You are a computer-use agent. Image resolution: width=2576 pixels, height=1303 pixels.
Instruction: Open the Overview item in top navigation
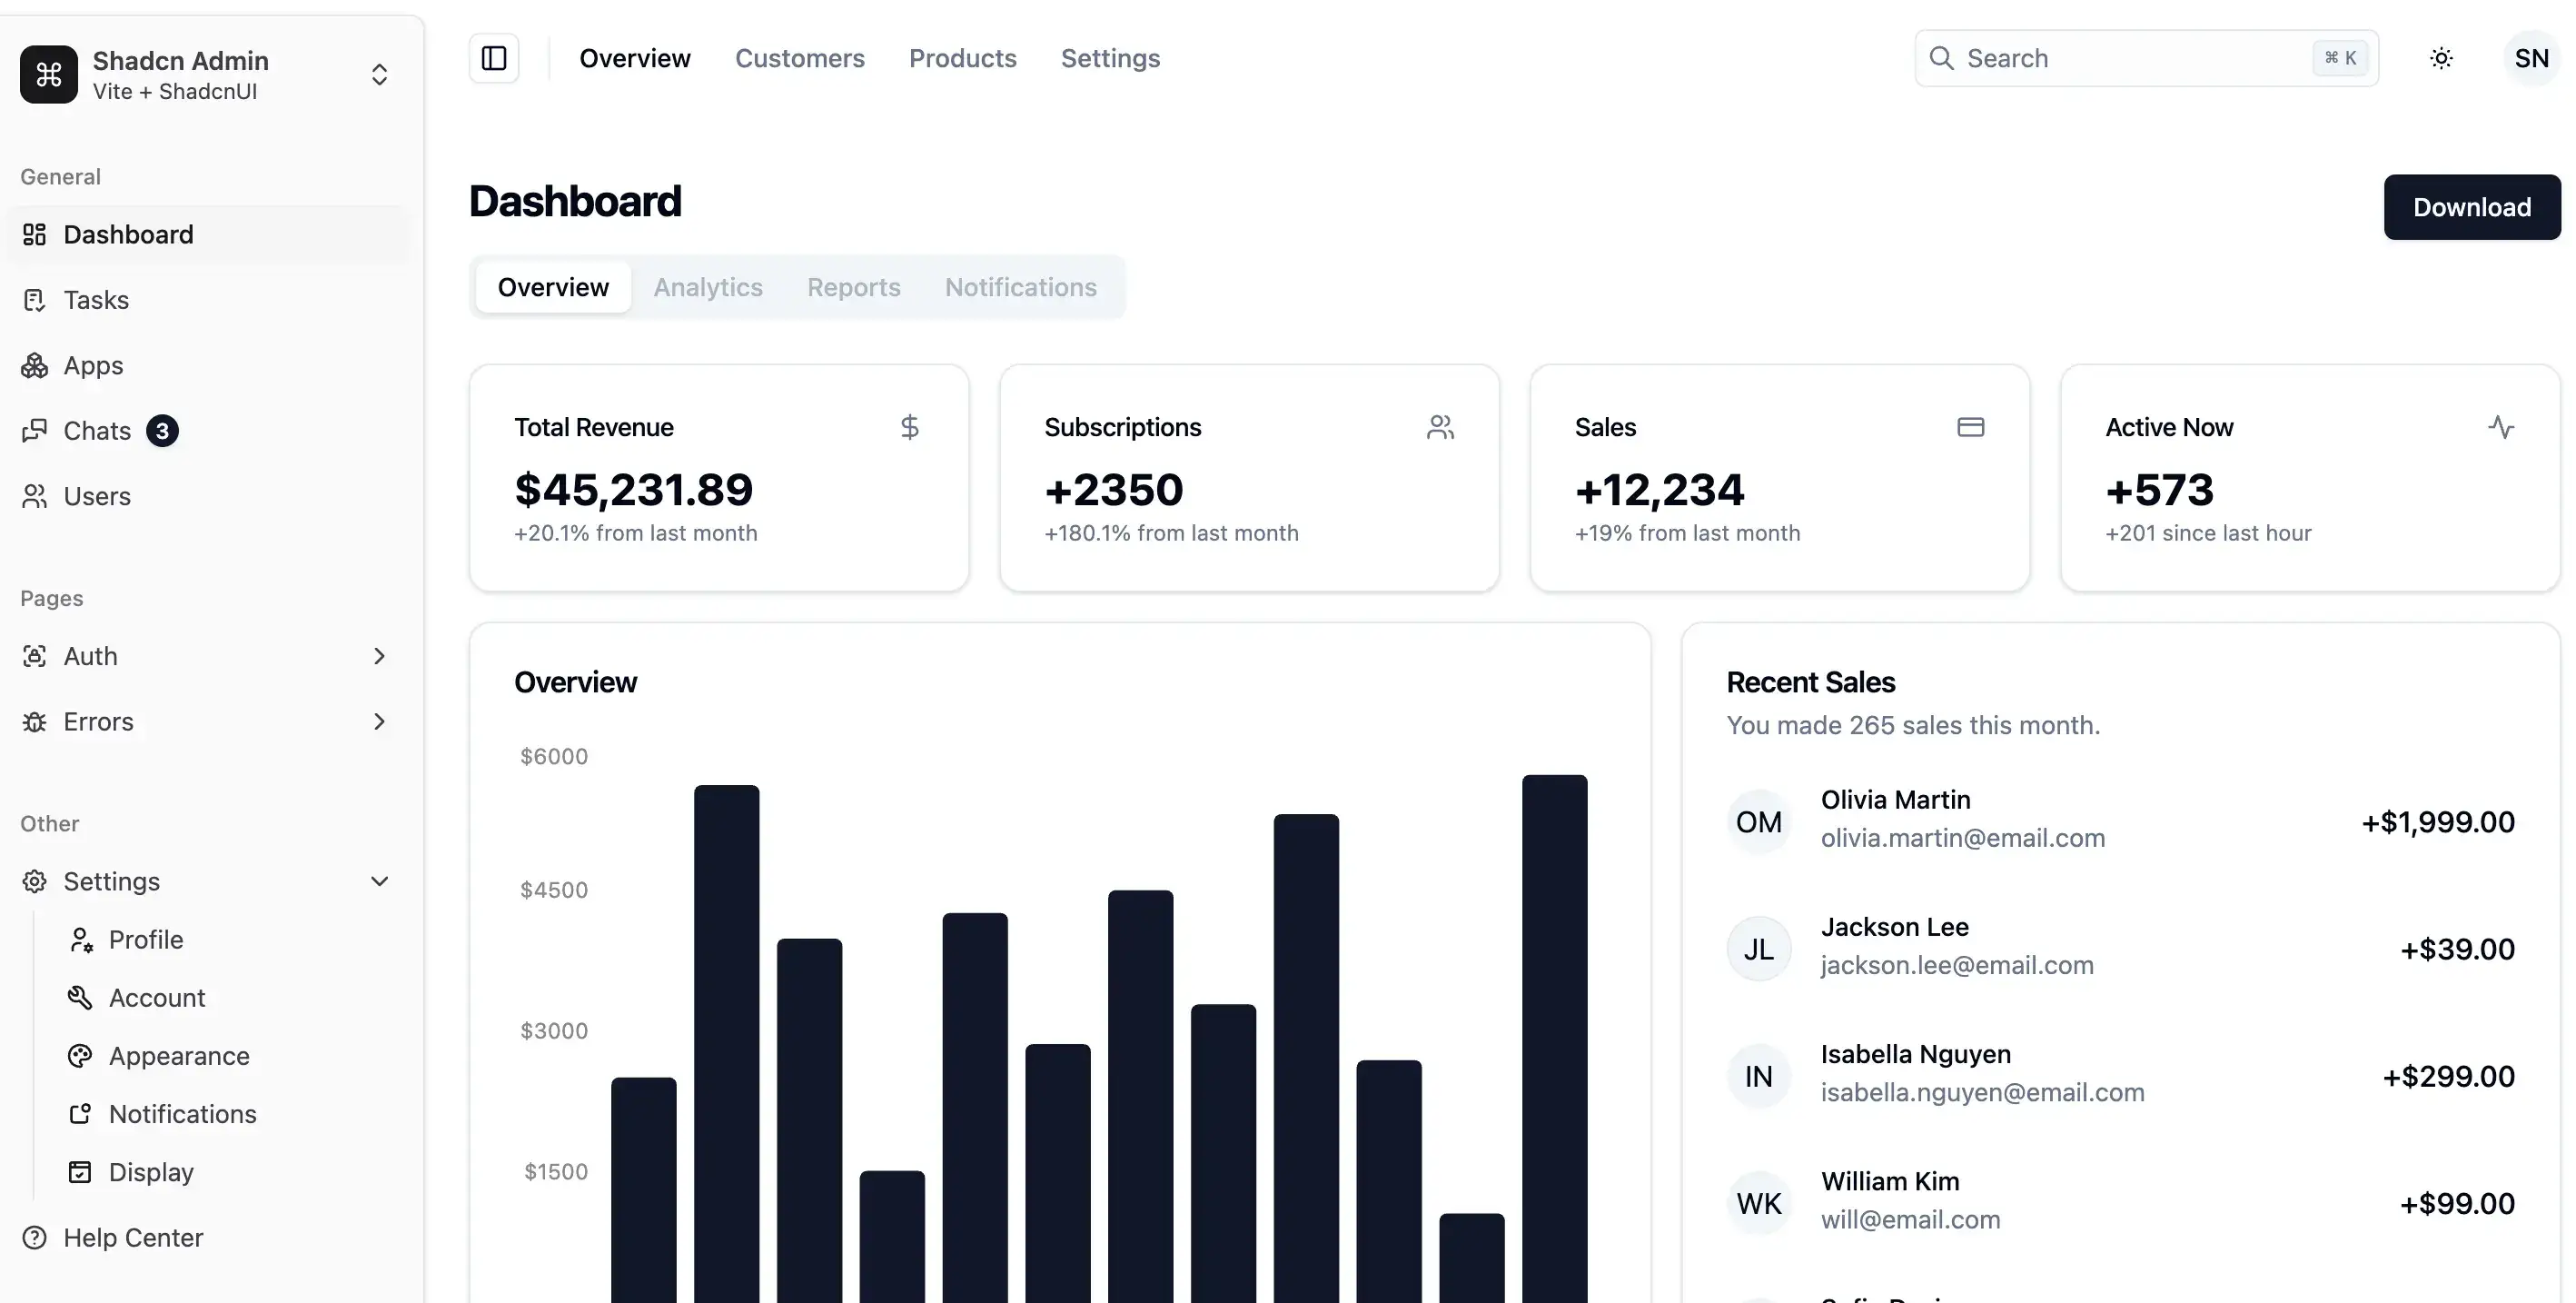point(635,58)
